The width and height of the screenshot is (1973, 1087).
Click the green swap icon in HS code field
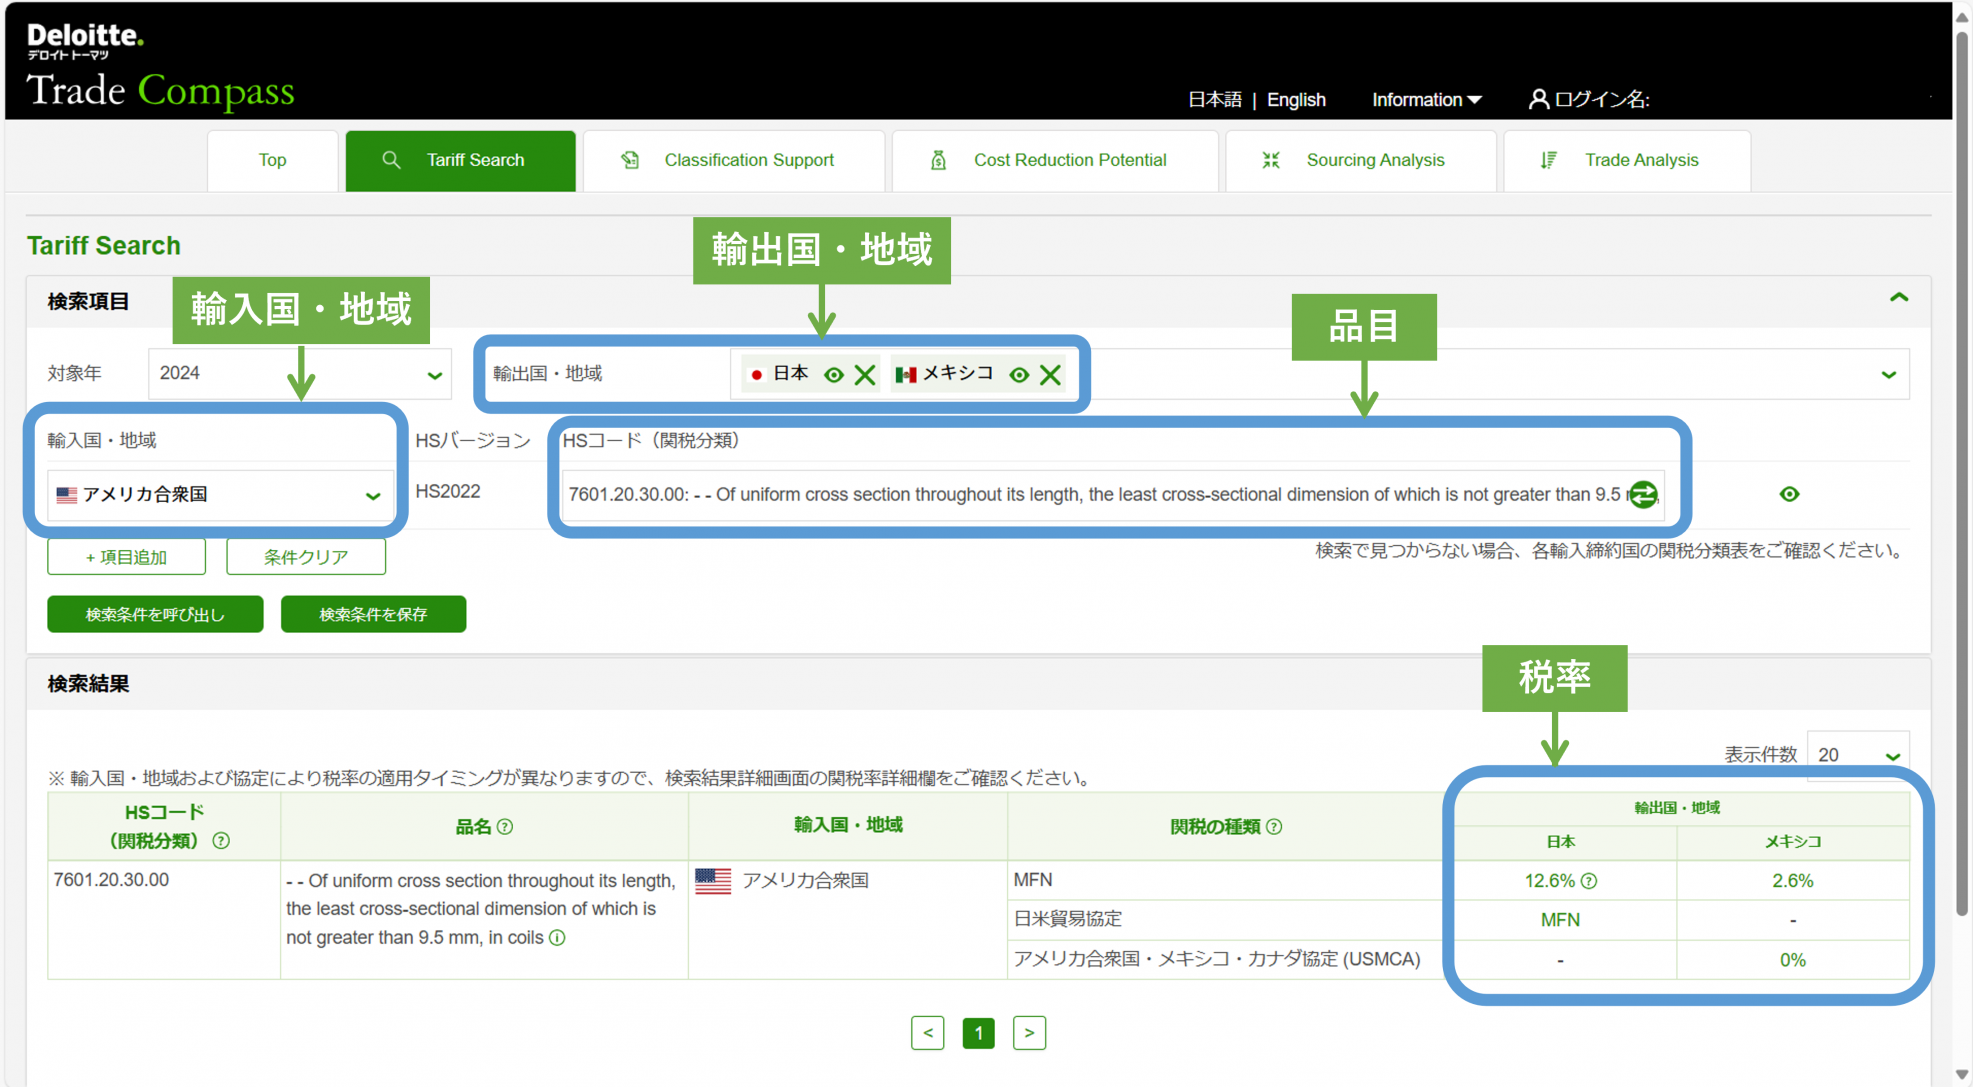click(x=1642, y=494)
